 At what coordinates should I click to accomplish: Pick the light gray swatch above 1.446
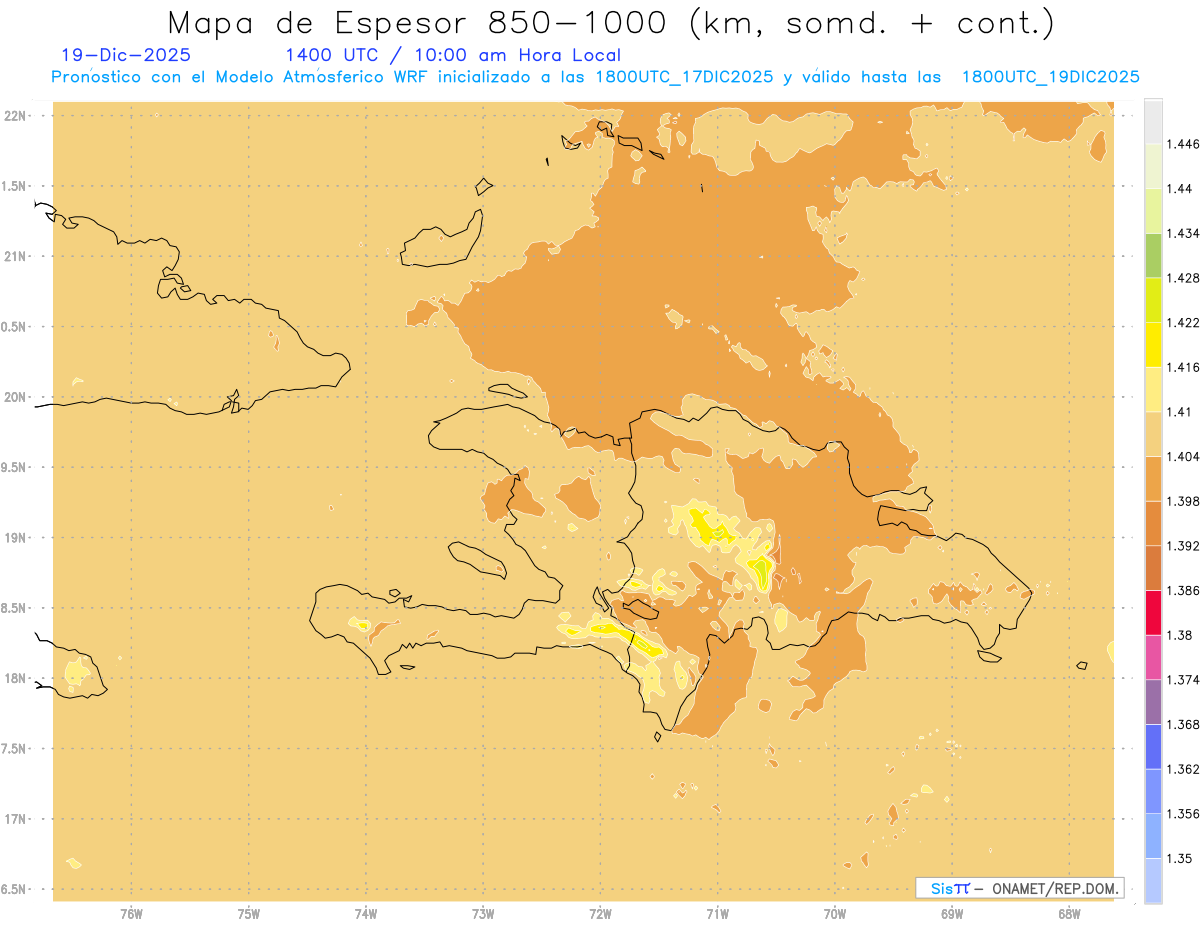point(1153,121)
